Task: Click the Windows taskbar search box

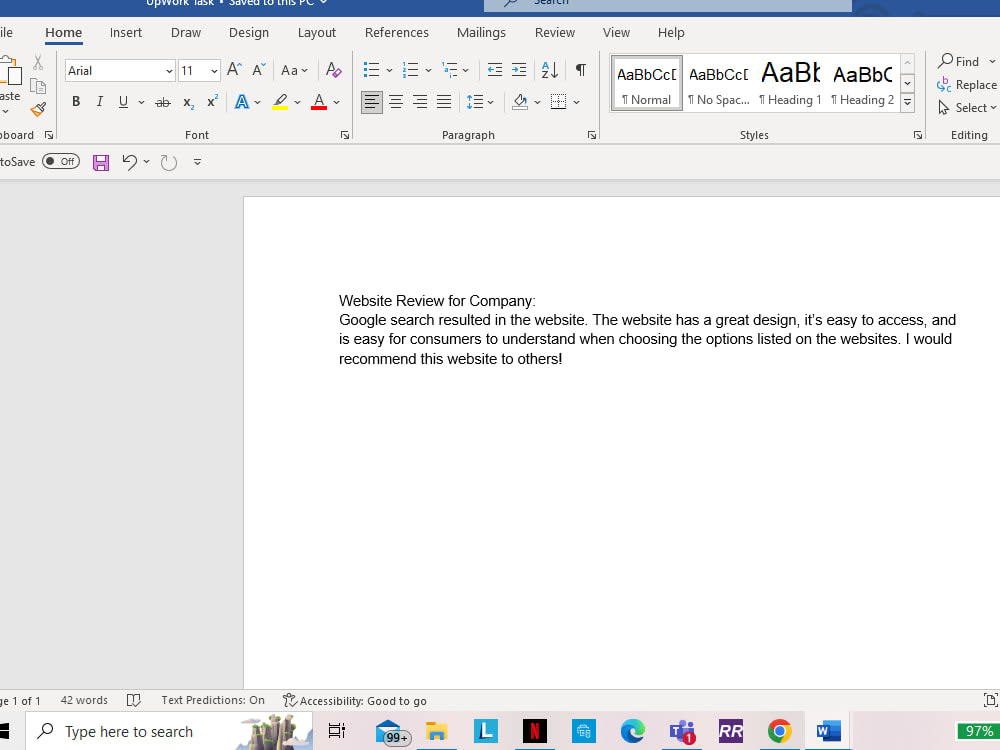Action: [x=169, y=731]
